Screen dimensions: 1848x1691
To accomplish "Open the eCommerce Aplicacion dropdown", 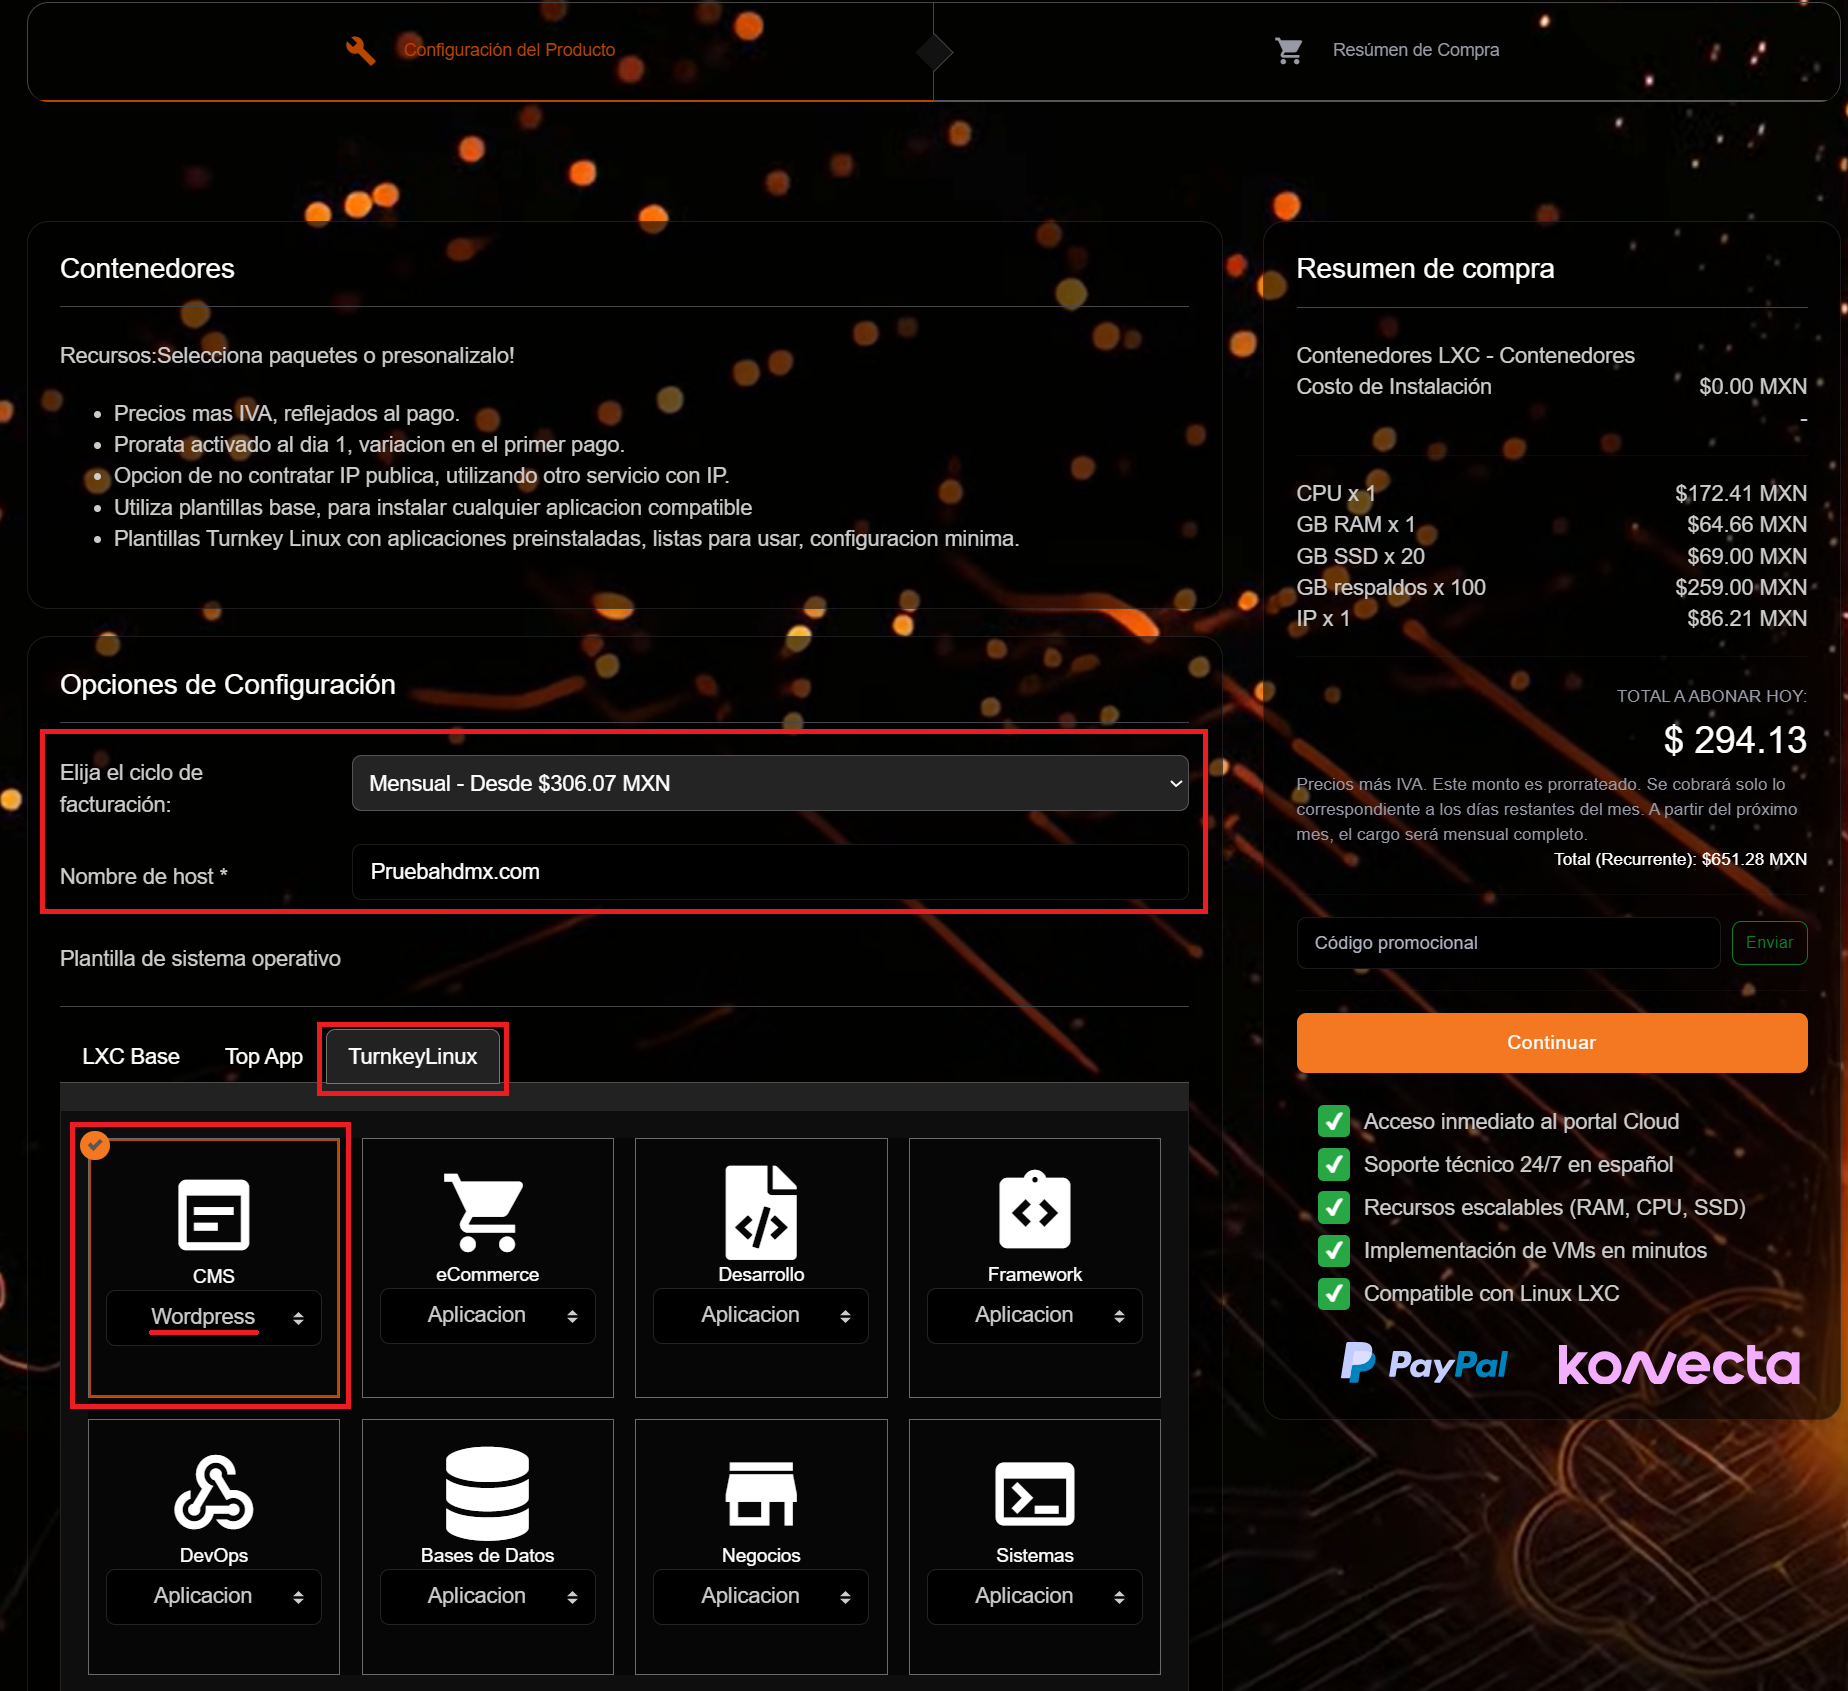I will 486,1315.
